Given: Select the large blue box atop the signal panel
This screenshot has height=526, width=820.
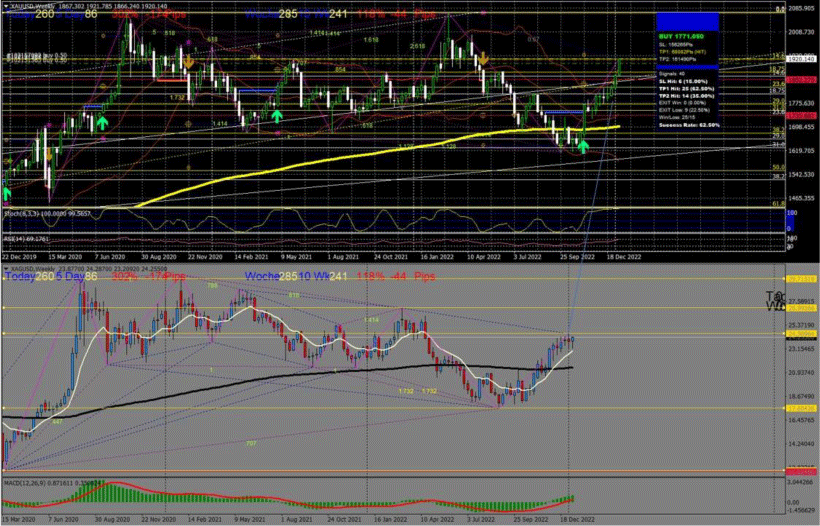Looking at the screenshot, I should coord(687,20).
